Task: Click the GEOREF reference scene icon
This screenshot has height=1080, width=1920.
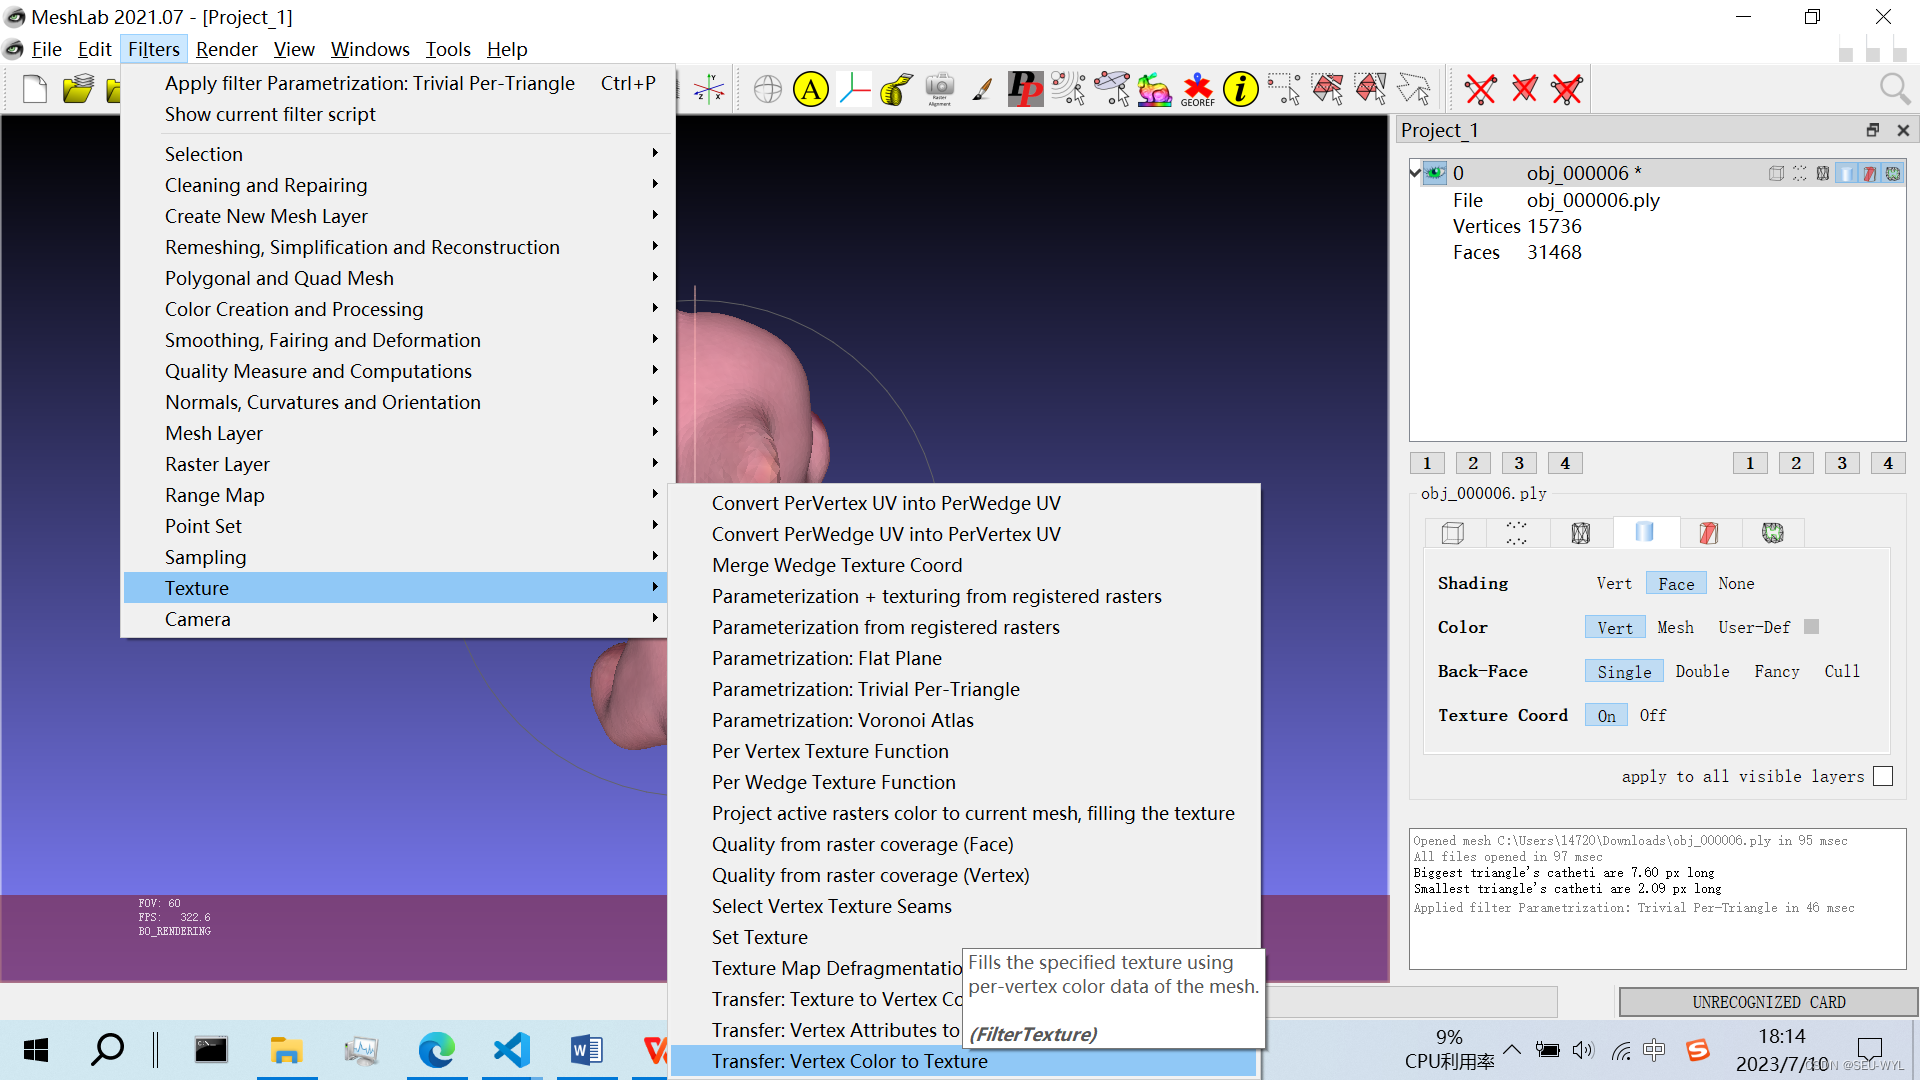Action: [x=1197, y=89]
